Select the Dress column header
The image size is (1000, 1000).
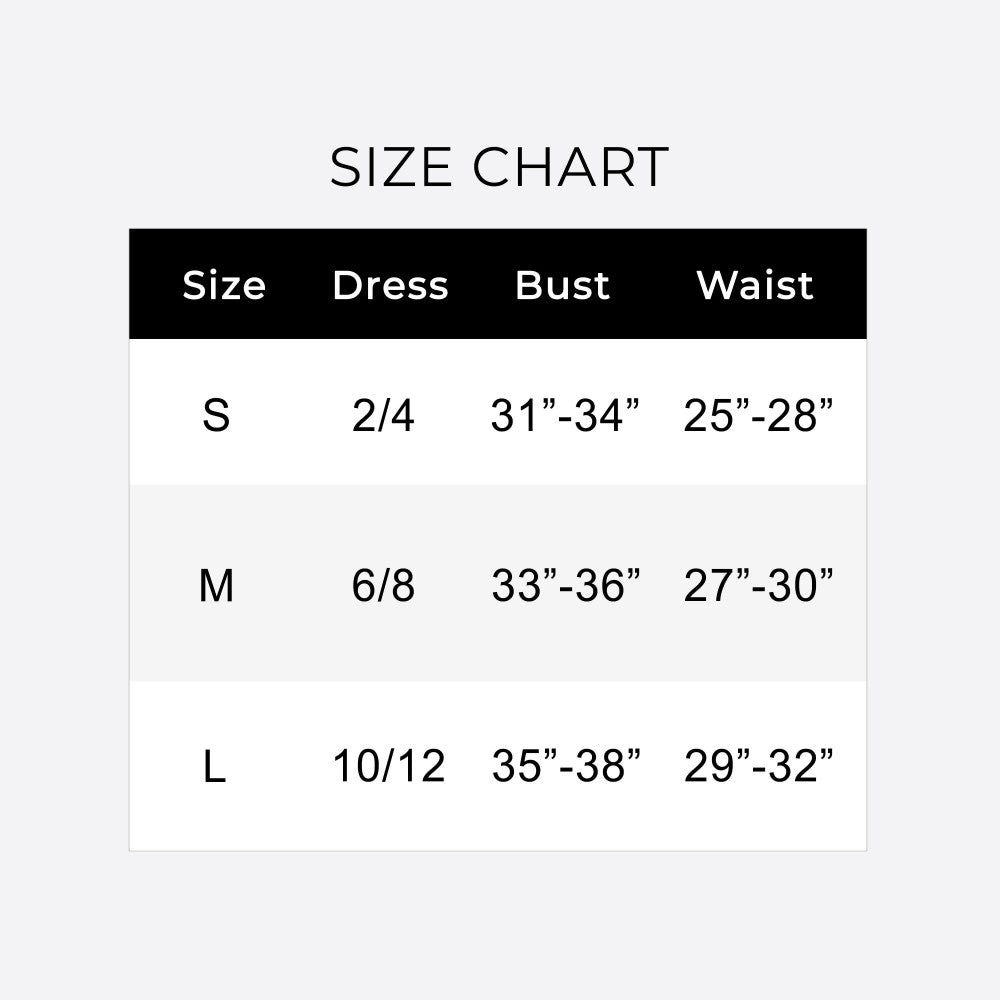390,286
